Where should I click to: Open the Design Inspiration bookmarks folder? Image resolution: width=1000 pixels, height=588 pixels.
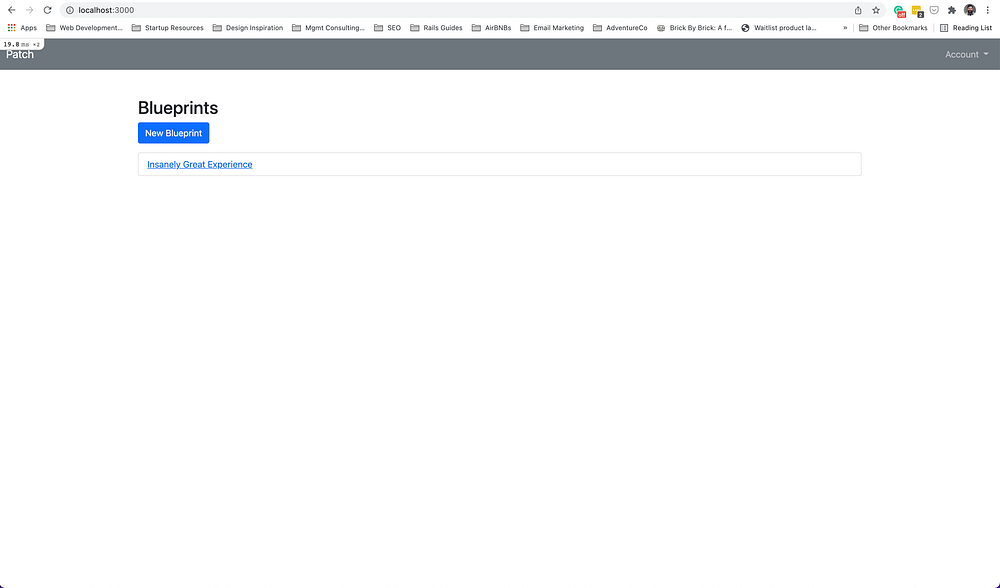[247, 28]
